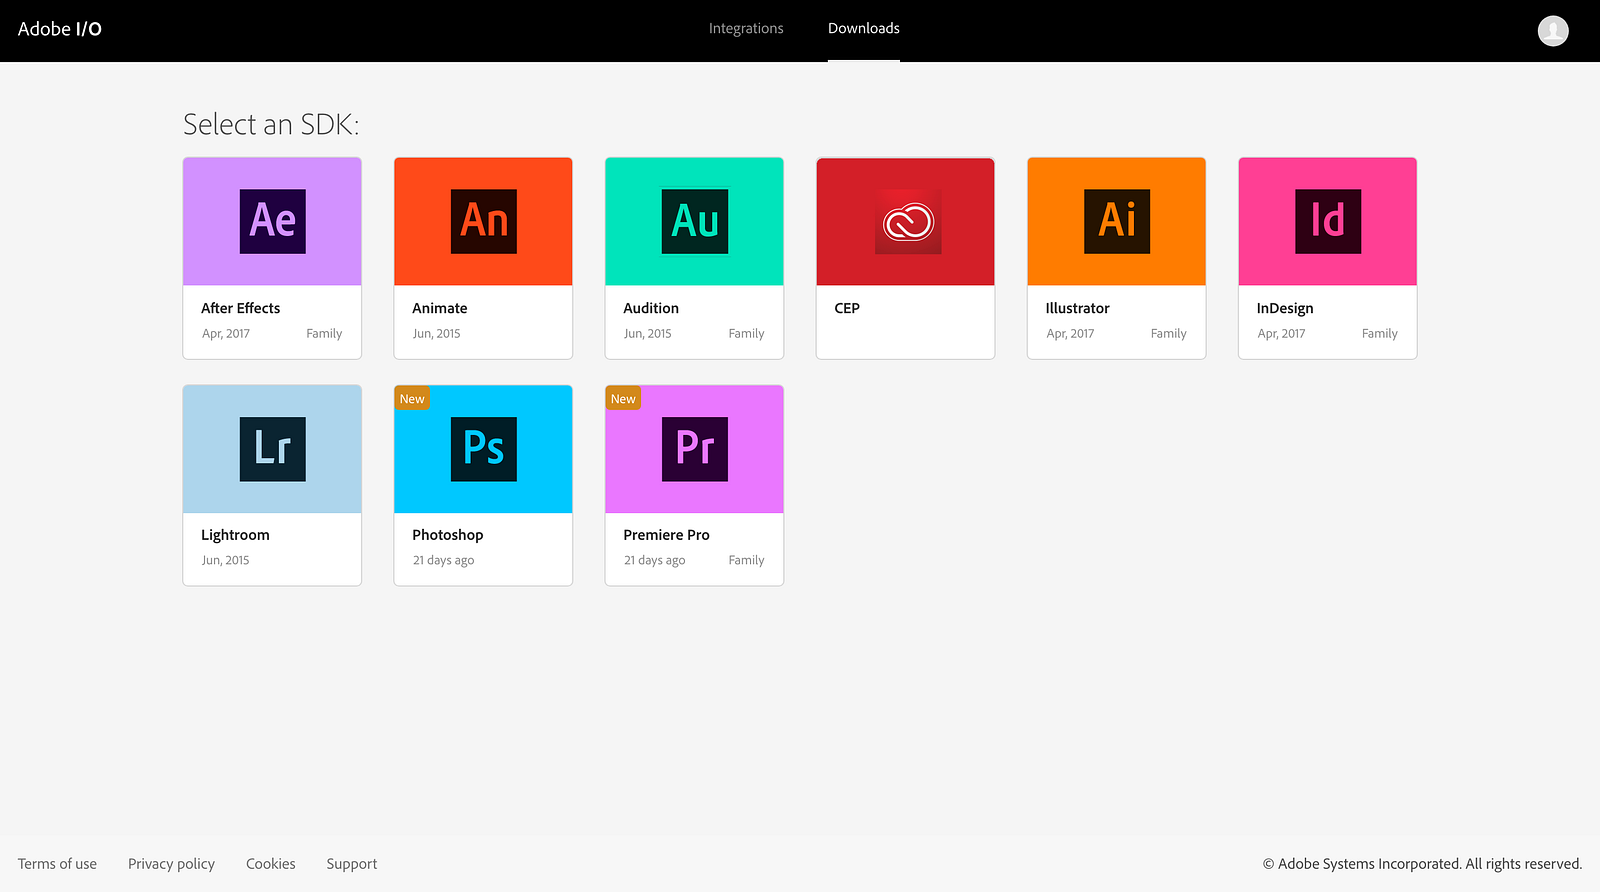Click the Family label on Illustrator
Image resolution: width=1600 pixels, height=892 pixels.
(1168, 334)
